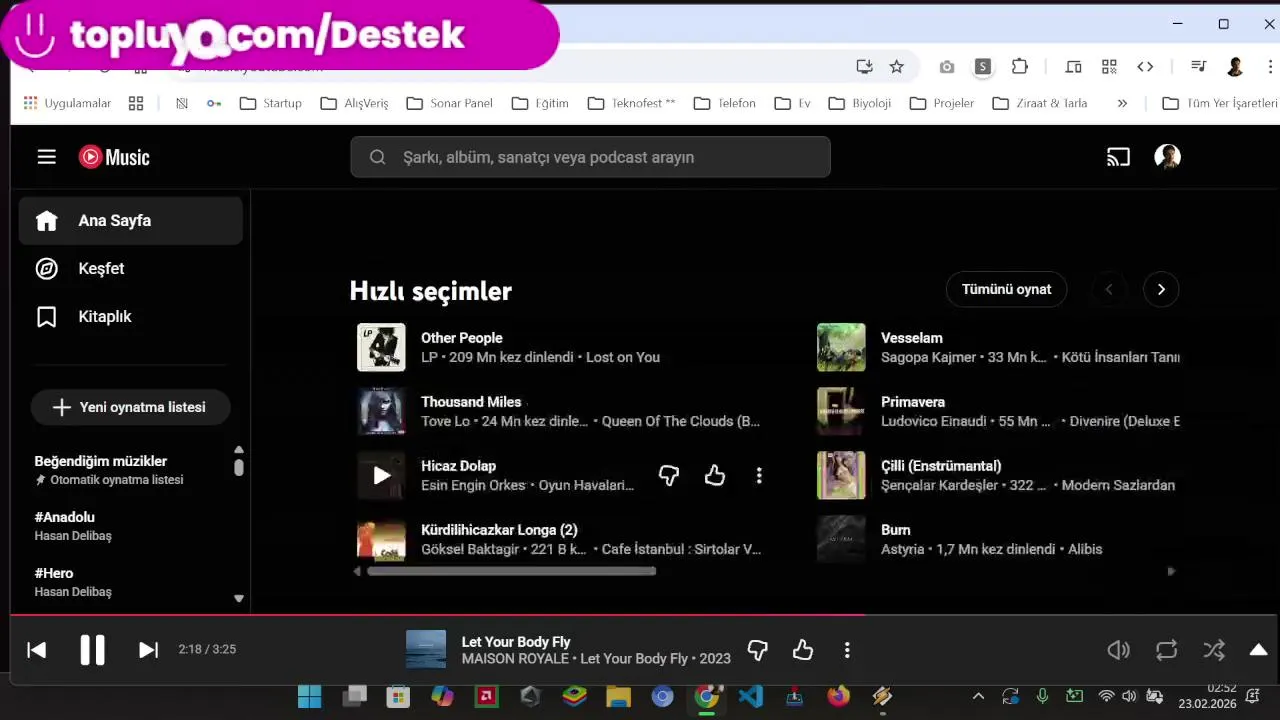1280x720 pixels.
Task: Open Kürdilihicazkar Longa (2) track
Action: pyautogui.click(x=499, y=530)
